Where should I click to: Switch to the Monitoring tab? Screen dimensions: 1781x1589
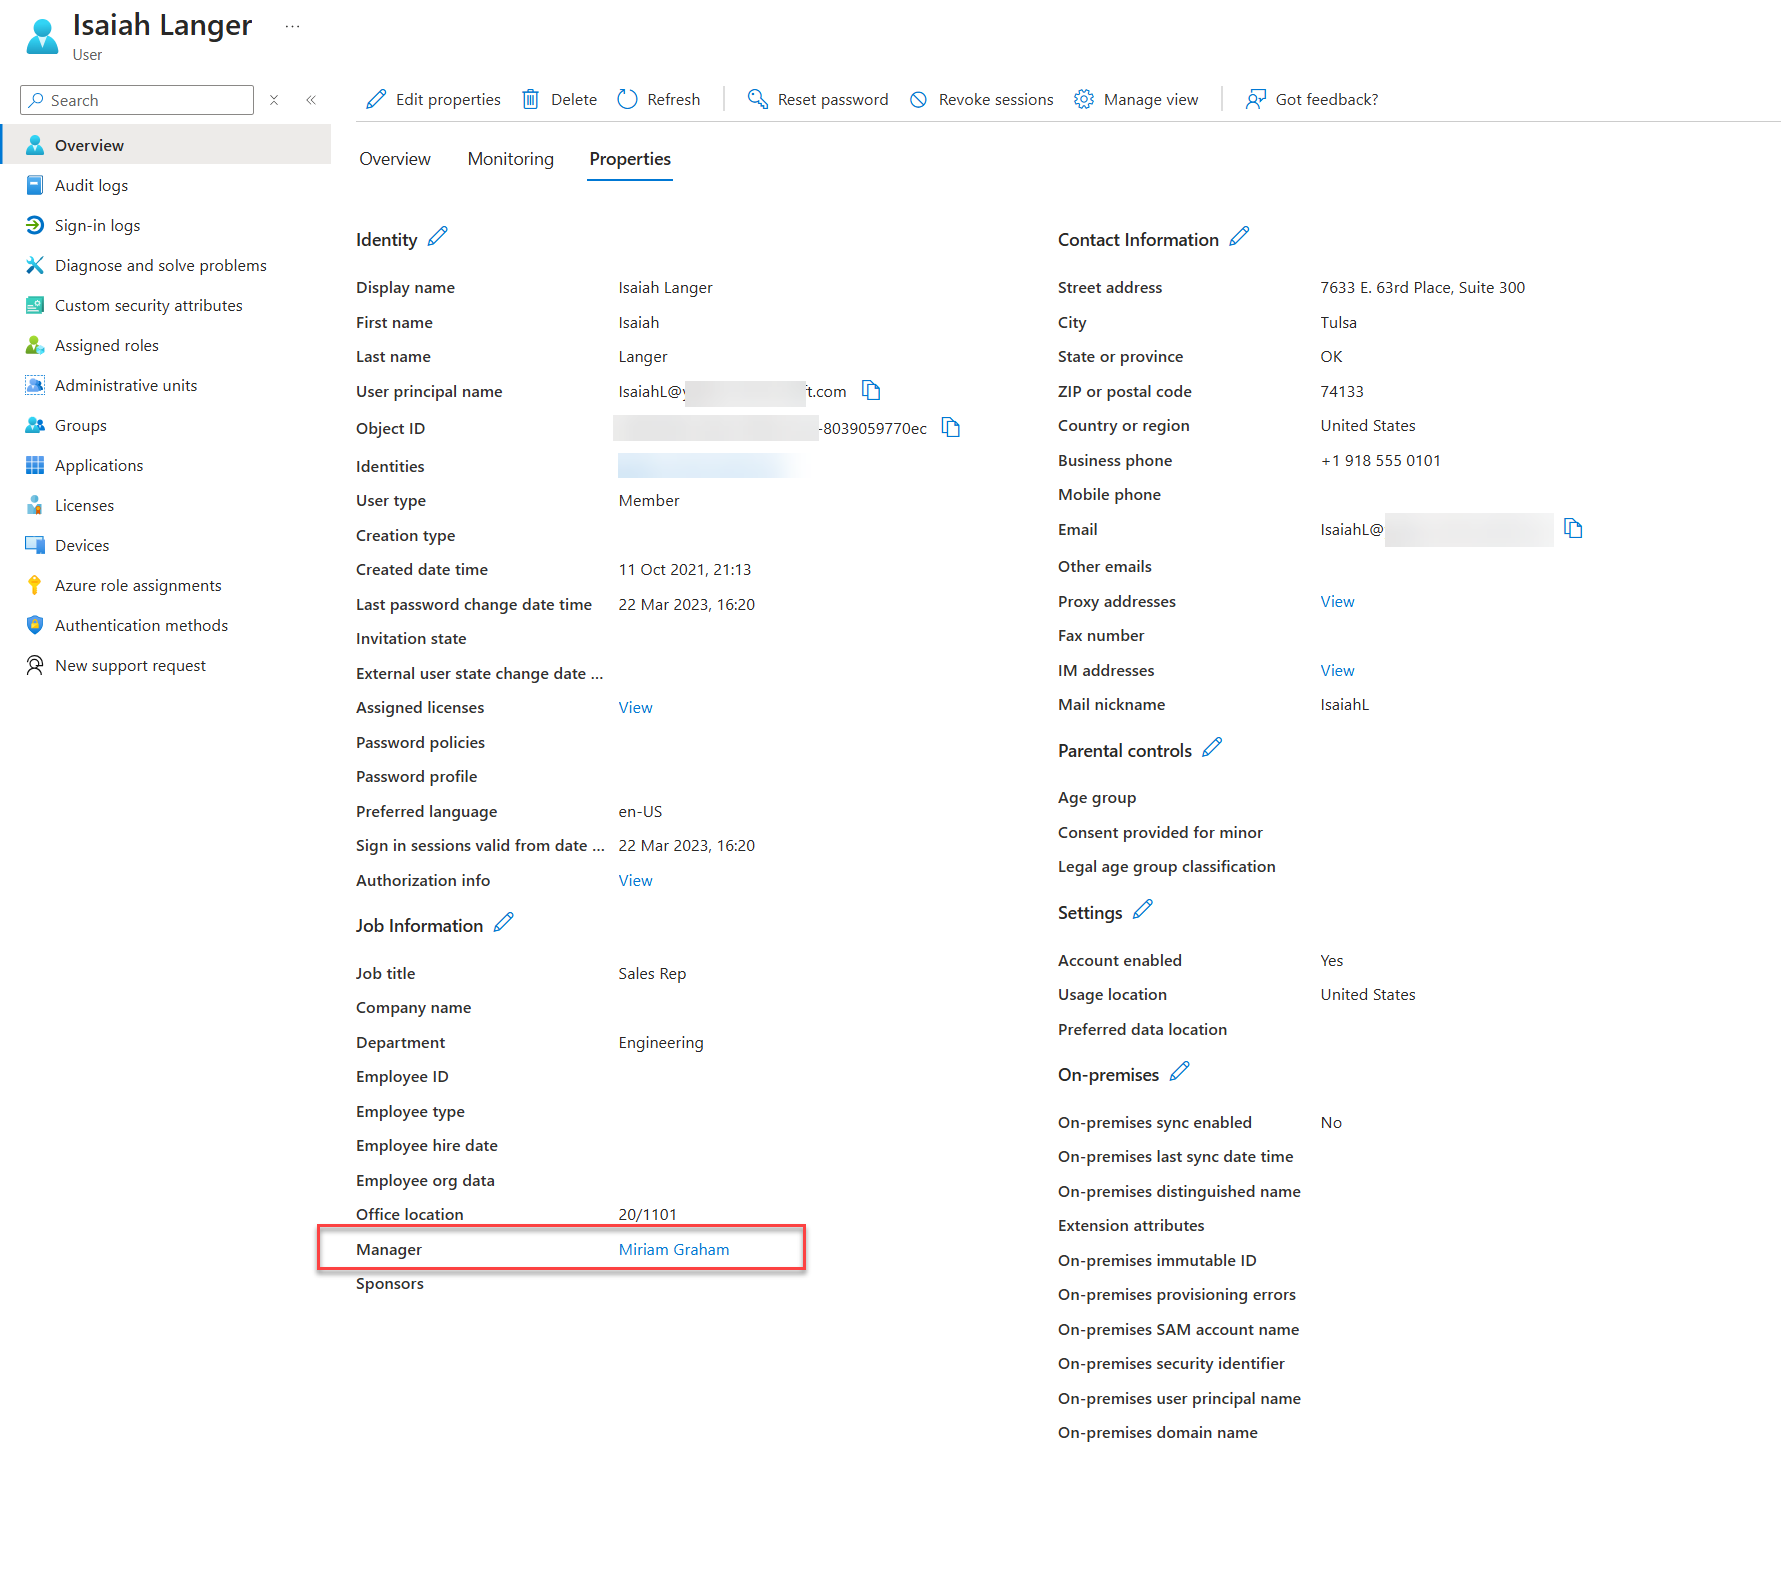[x=510, y=158]
